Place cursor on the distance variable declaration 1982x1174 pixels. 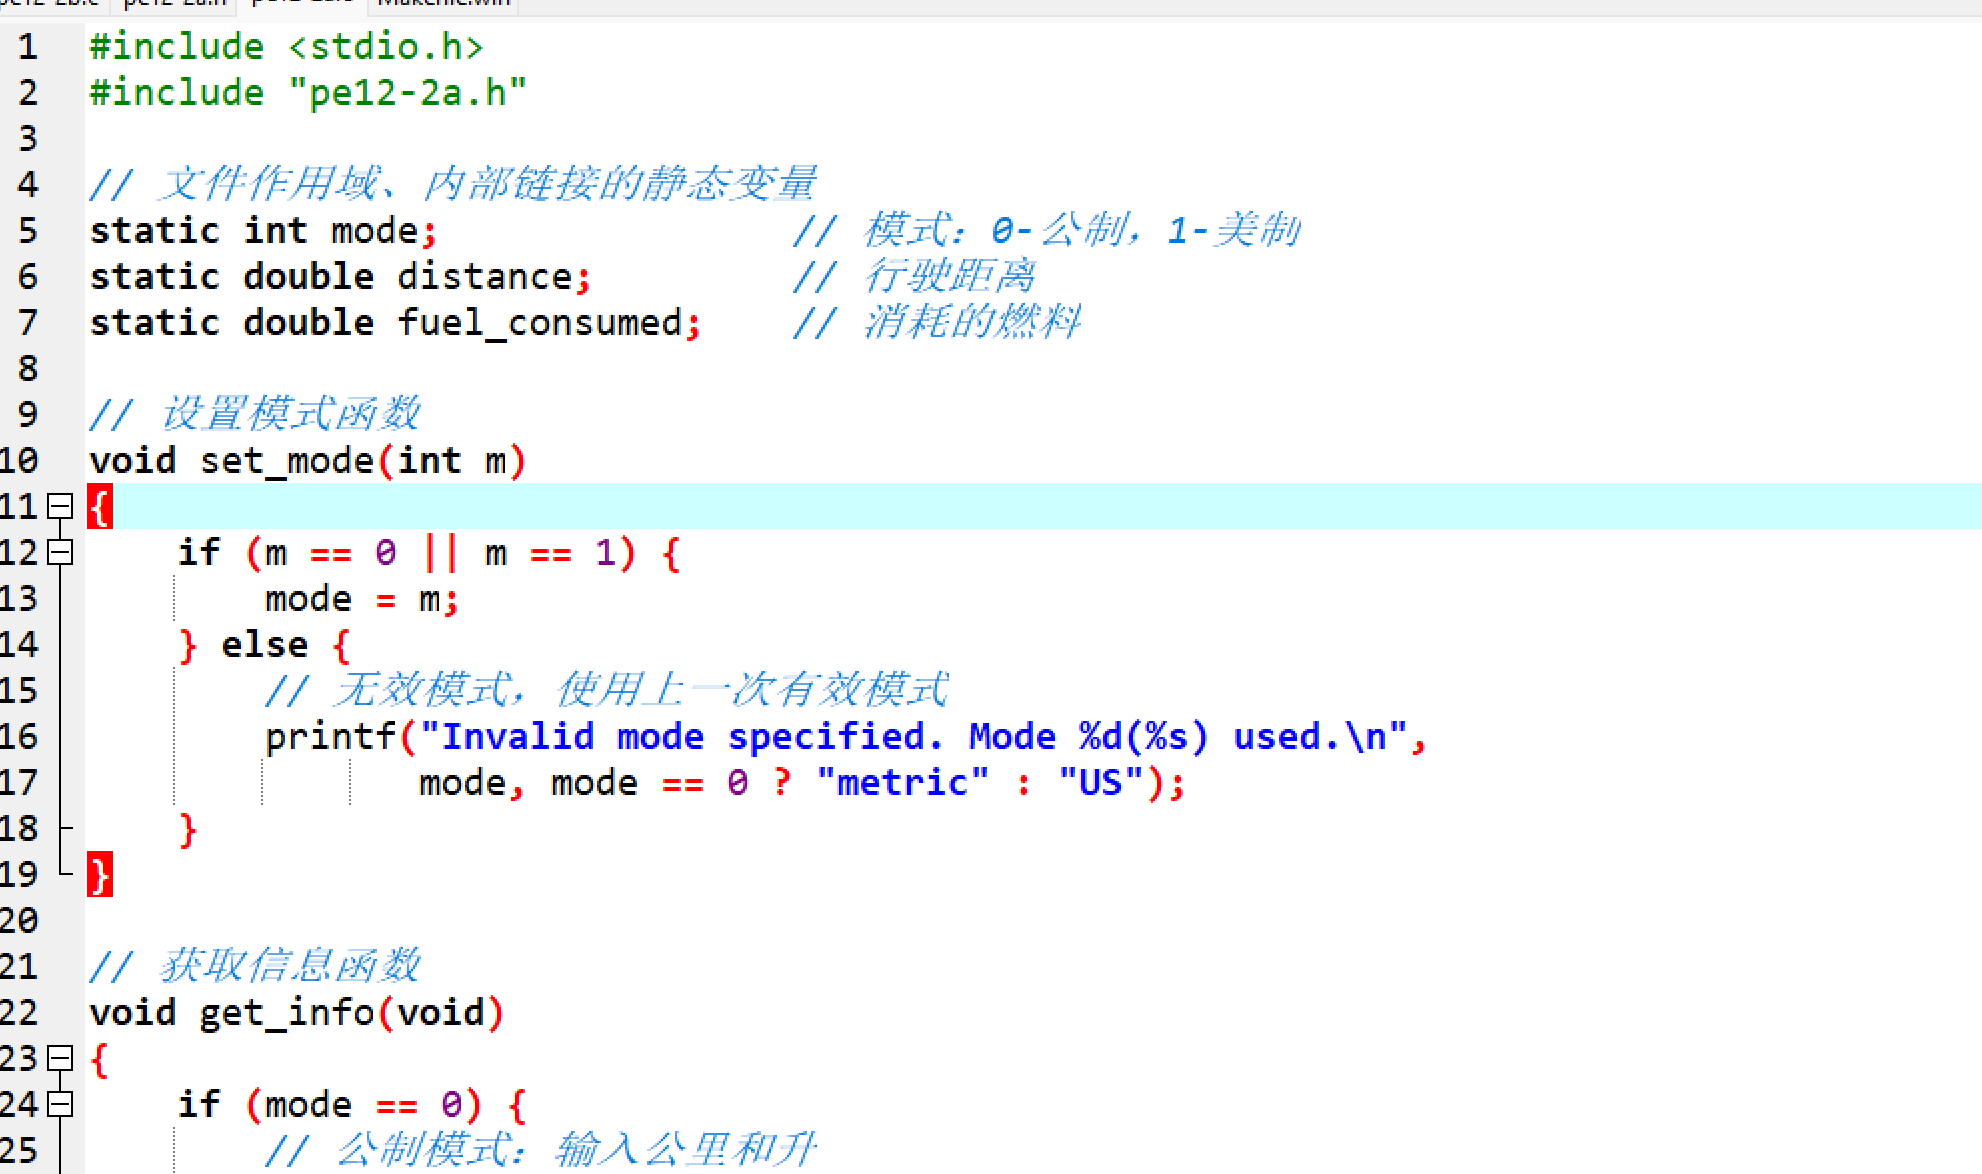coord(484,277)
